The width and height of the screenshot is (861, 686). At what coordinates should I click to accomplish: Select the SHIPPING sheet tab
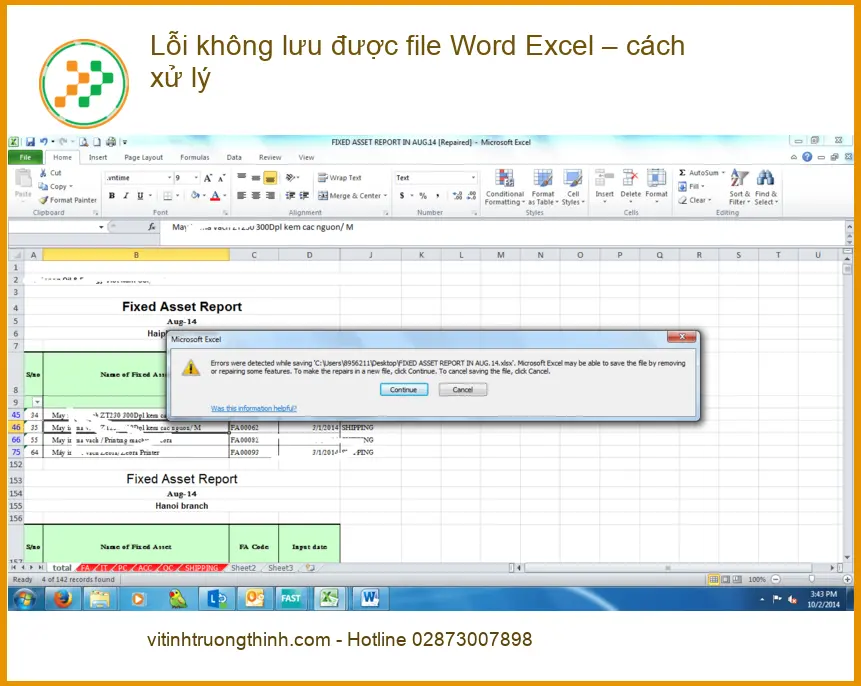(202, 568)
